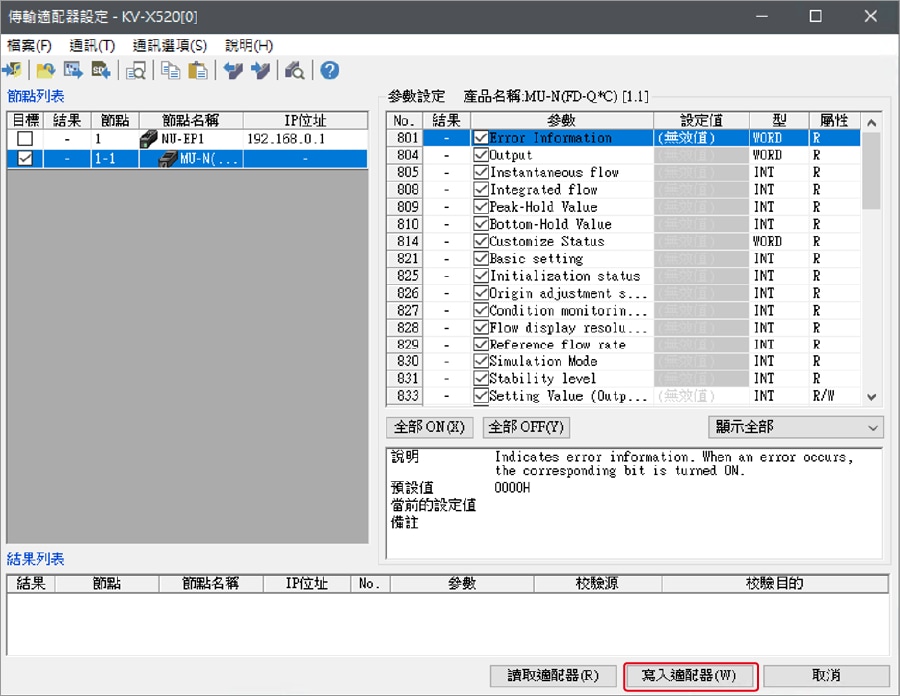The width and height of the screenshot is (900, 696).
Task: Click the search adapter magnifier icon
Action: (x=295, y=70)
